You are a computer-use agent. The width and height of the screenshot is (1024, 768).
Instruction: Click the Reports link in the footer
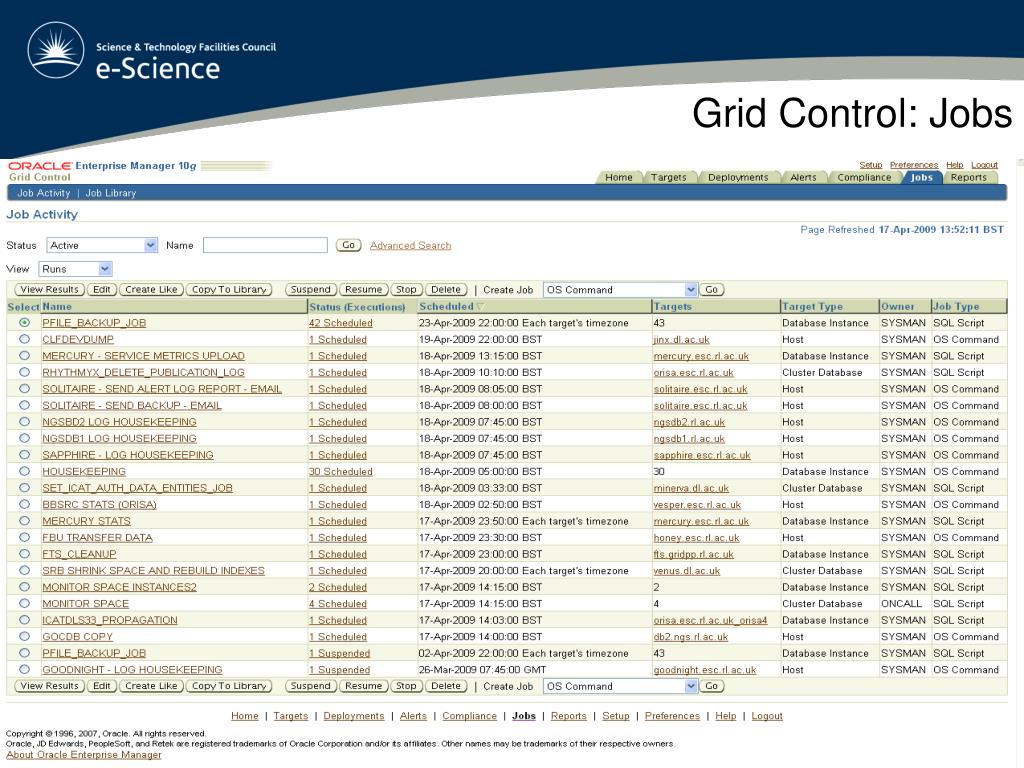pos(569,716)
